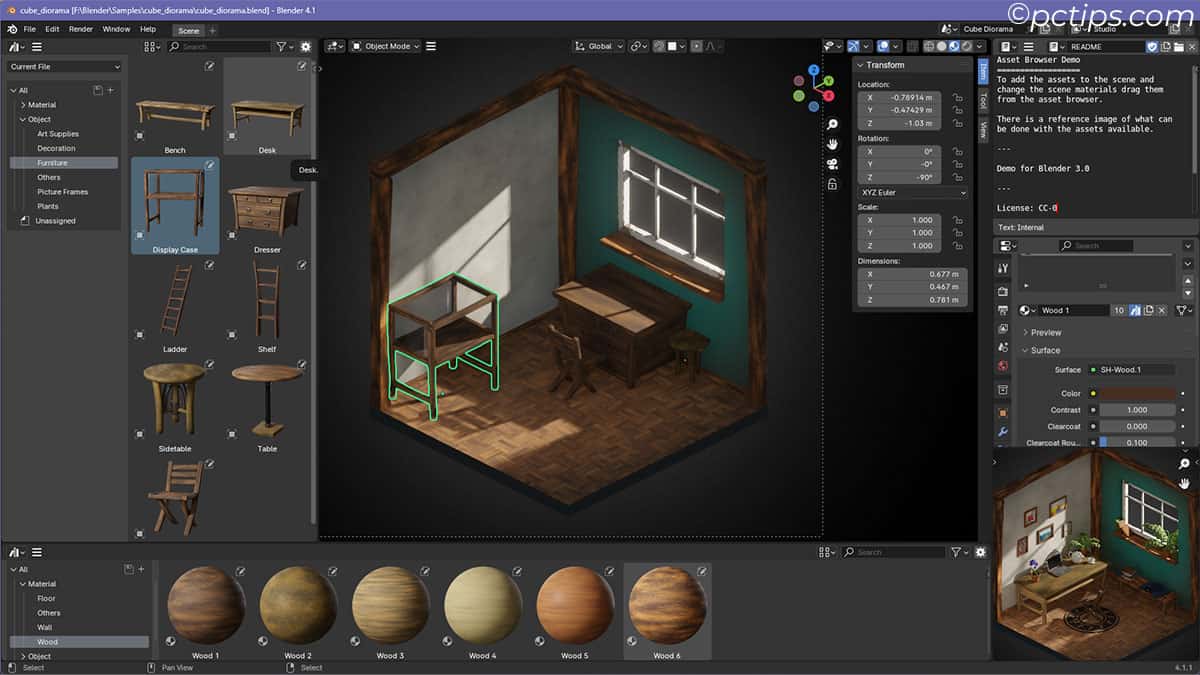Click the 10 user count button beside Wood 1
The image size is (1200, 675).
(x=1119, y=310)
